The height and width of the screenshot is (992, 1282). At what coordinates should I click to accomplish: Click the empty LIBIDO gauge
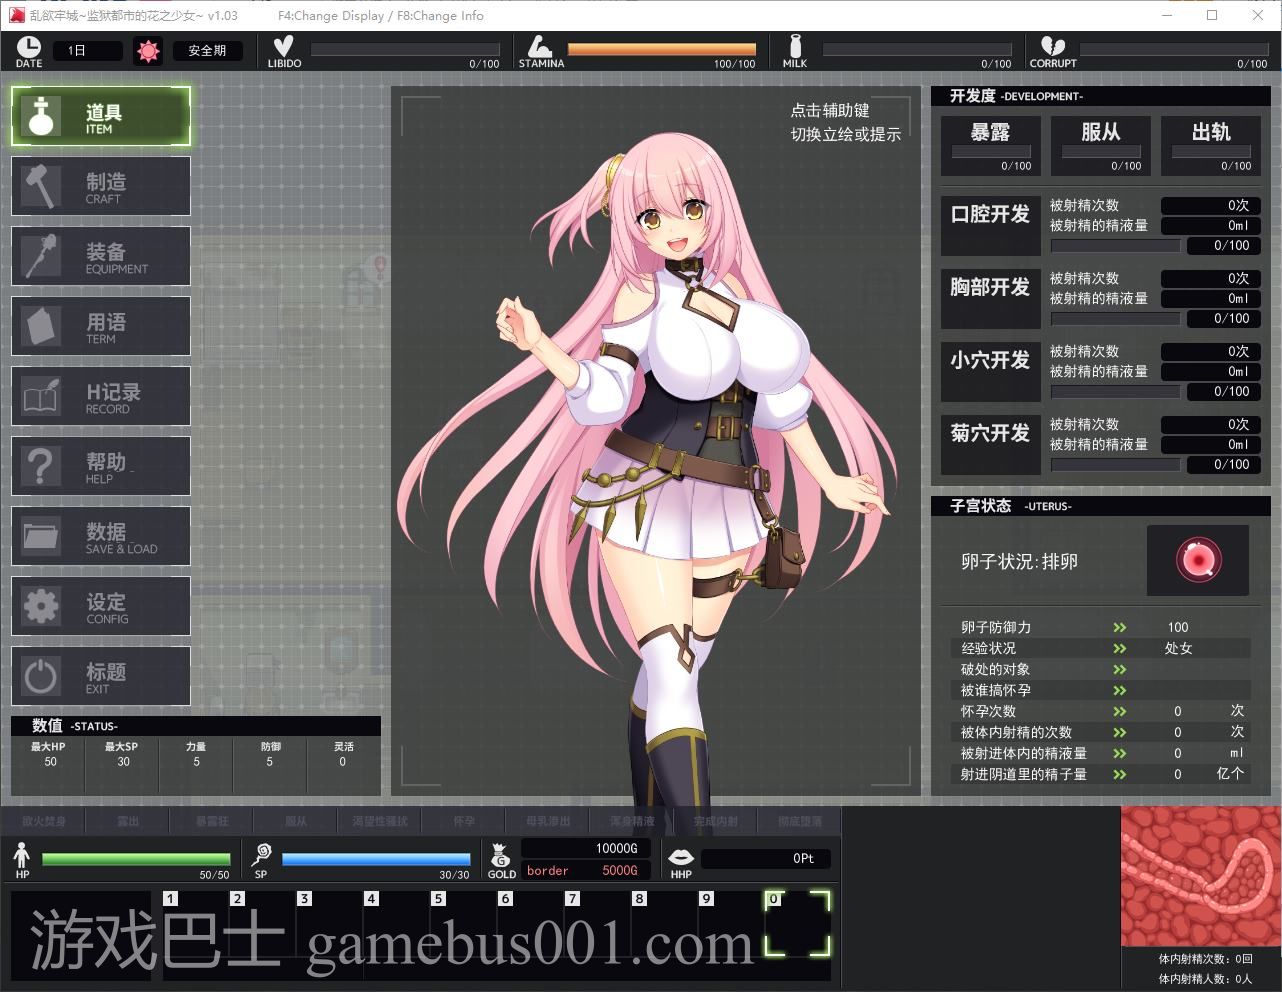click(405, 49)
